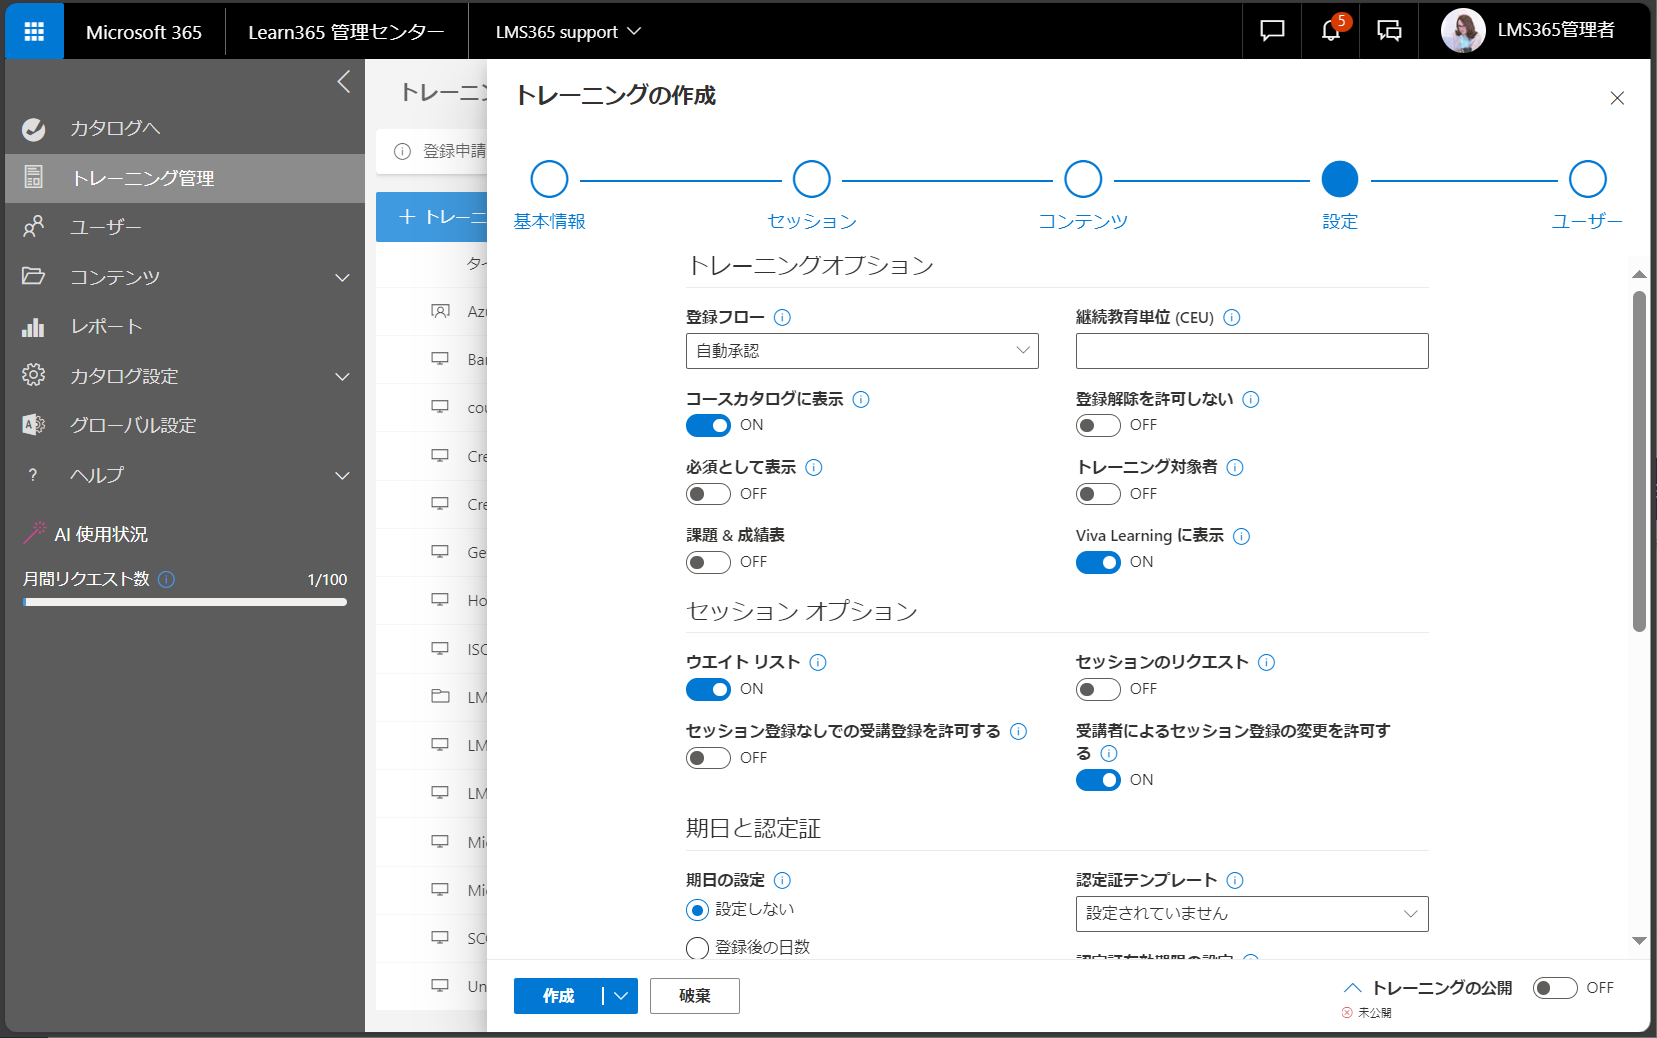Click the ユーザー people icon

(x=34, y=227)
